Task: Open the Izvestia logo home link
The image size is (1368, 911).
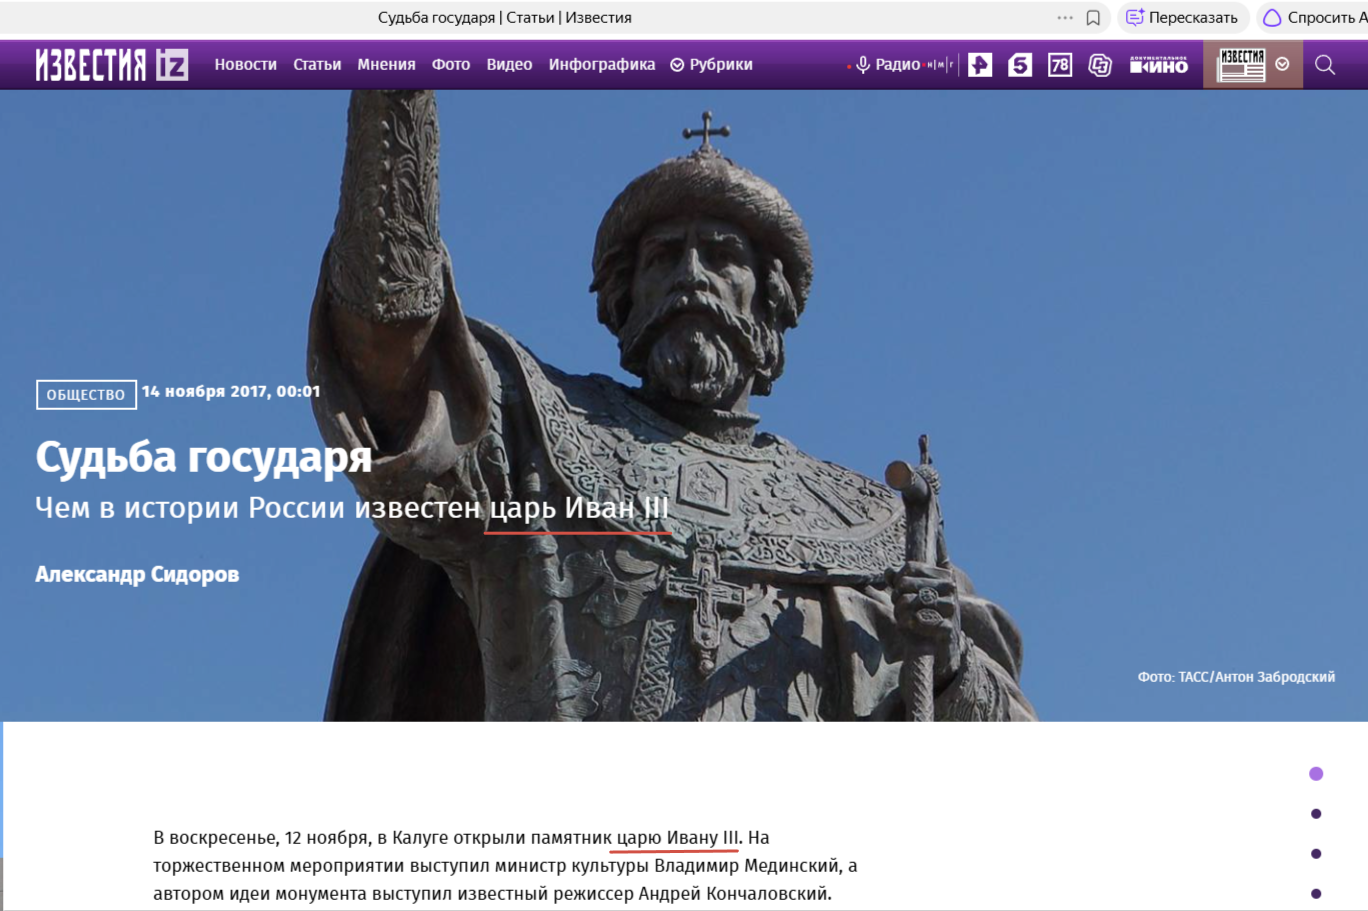Action: pyautogui.click(x=111, y=65)
